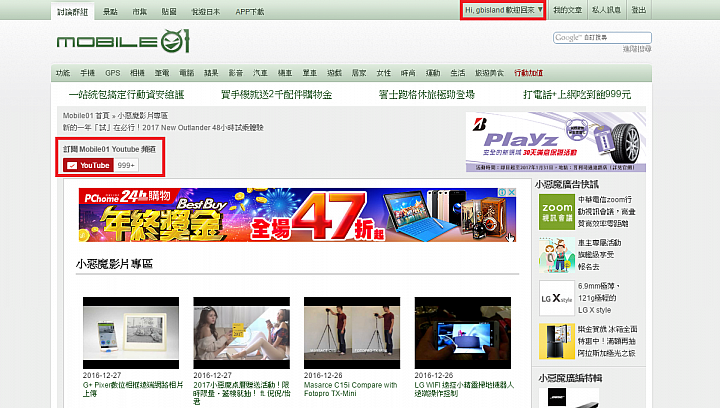Switch to the 討論群組 tab

73,11
